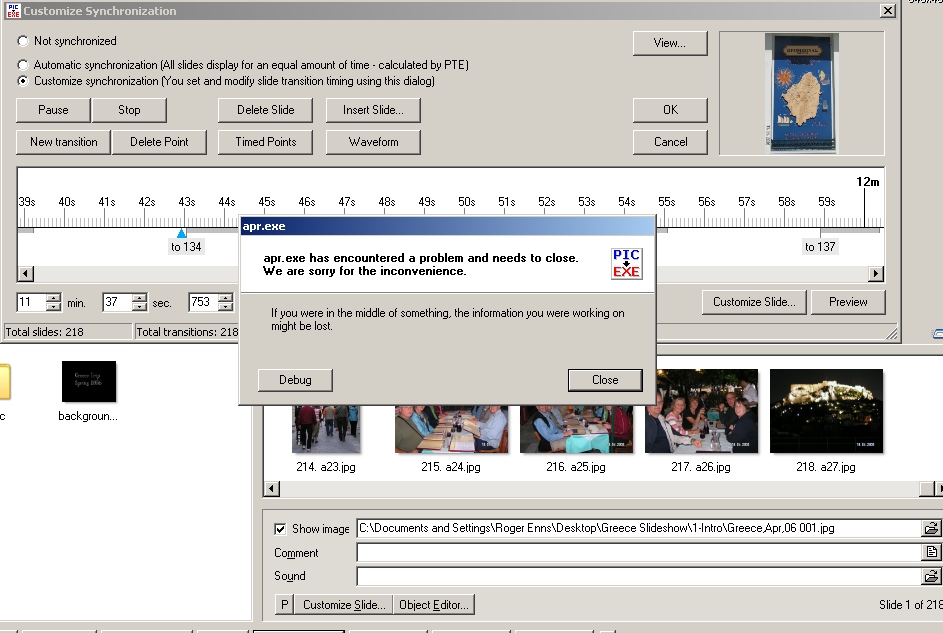Browse for image file with folder icon

(x=931, y=528)
